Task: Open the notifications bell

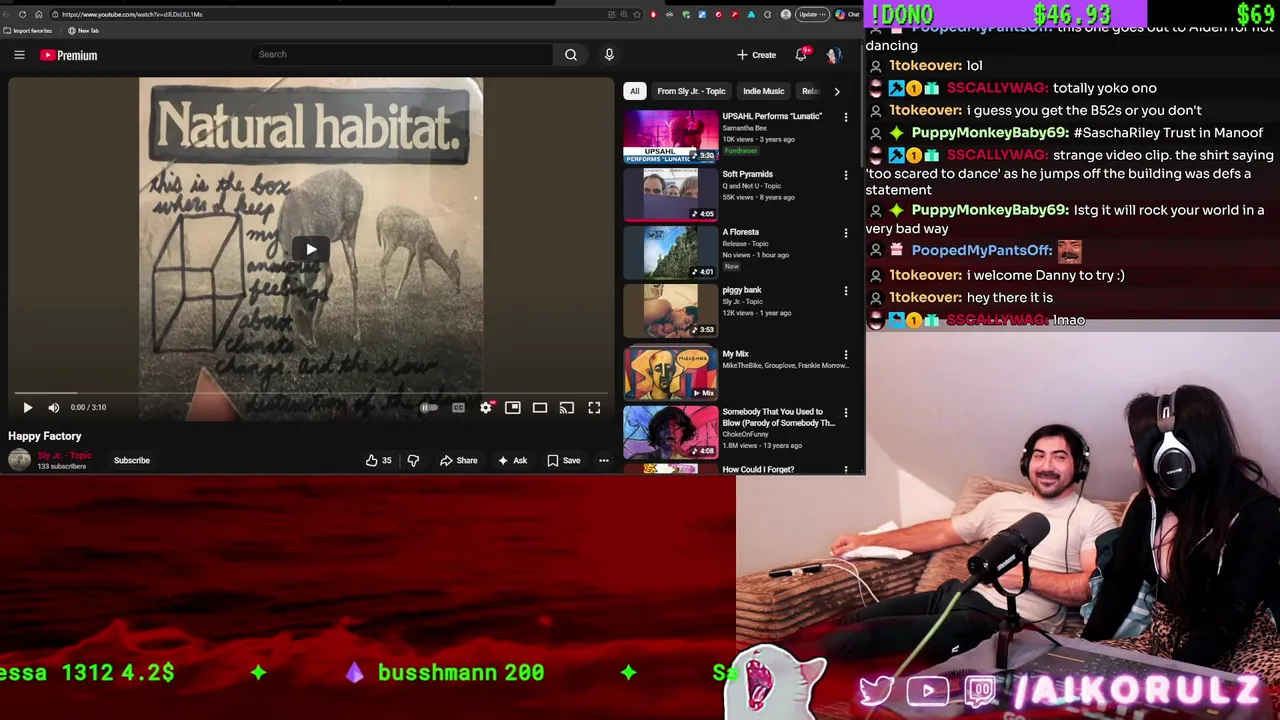Action: coord(801,55)
